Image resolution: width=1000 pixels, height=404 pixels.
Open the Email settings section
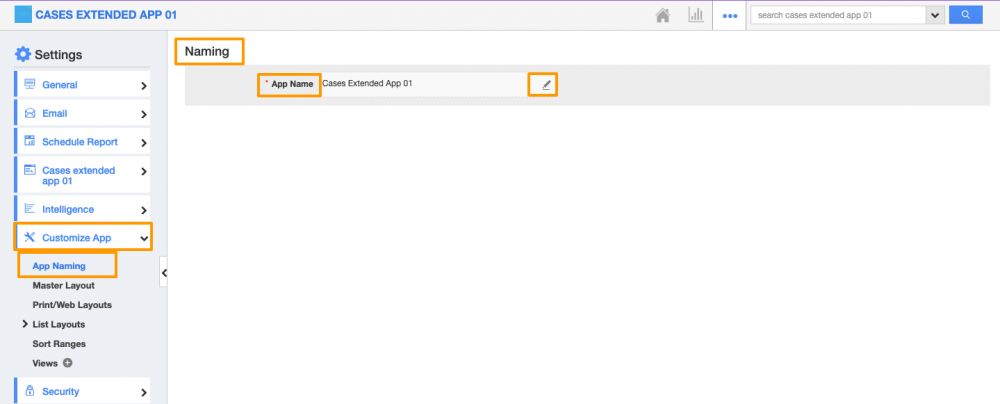coord(82,114)
